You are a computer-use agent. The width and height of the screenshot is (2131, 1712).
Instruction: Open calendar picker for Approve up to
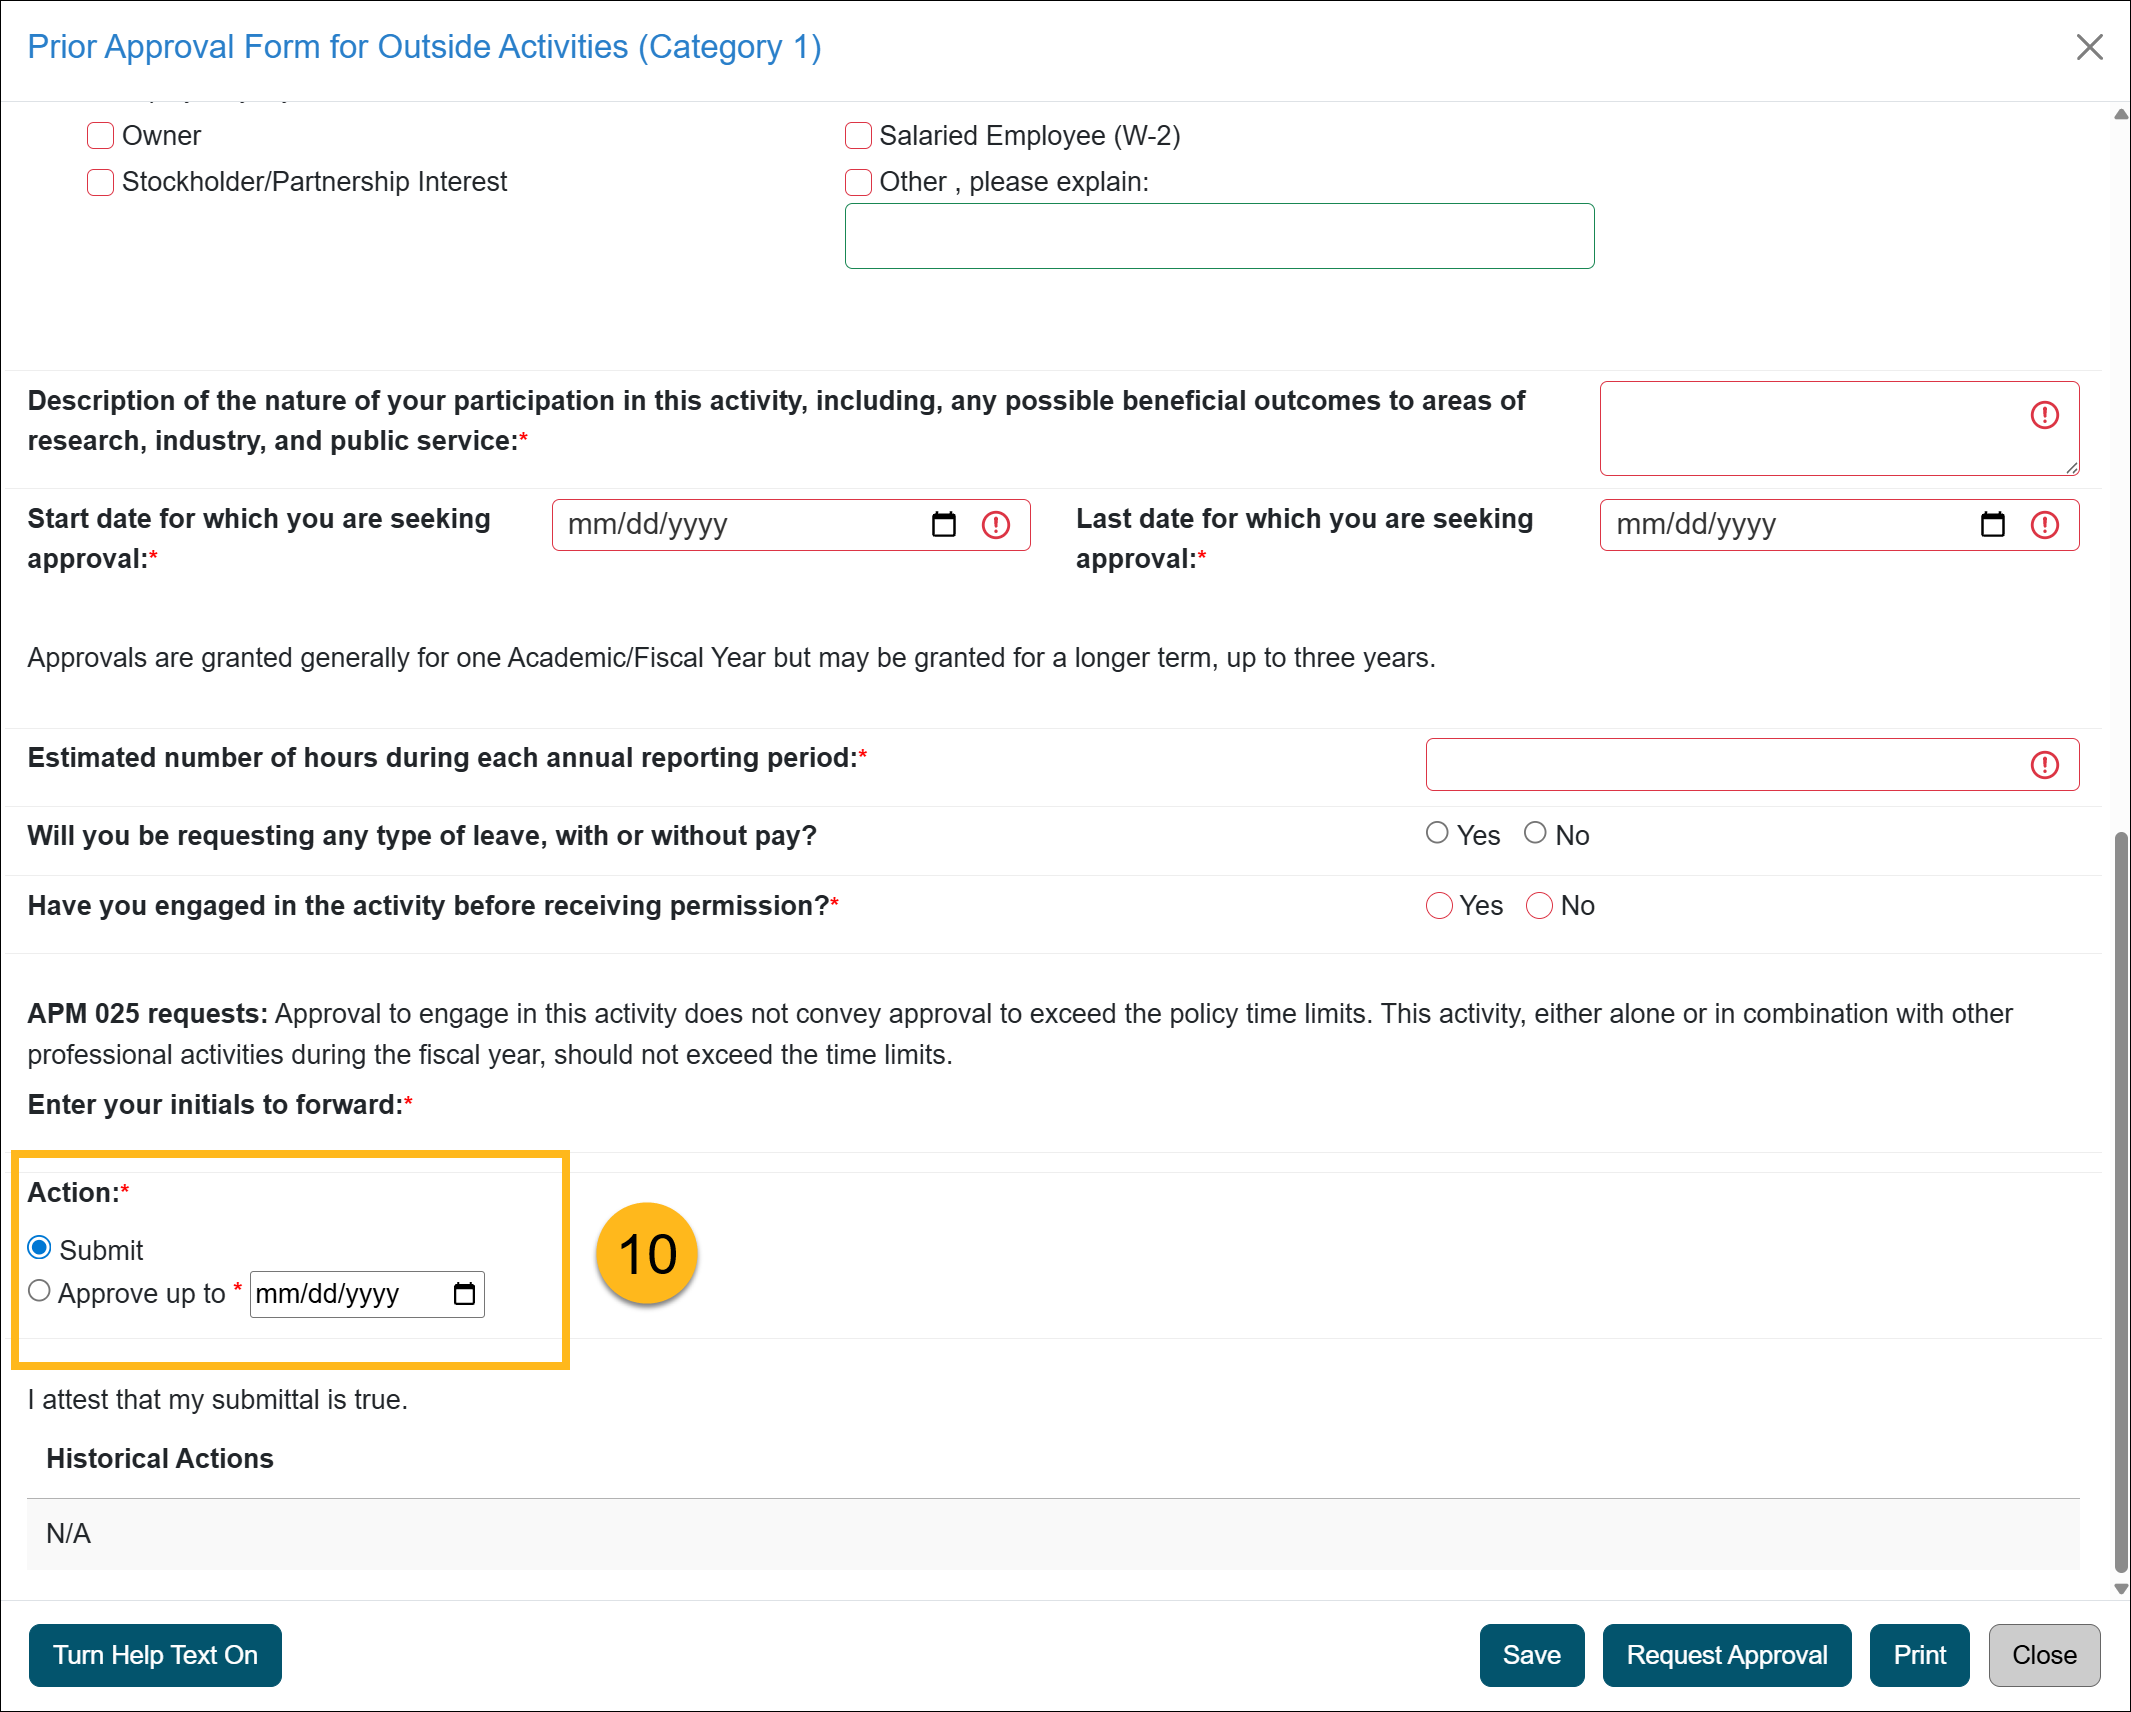coord(464,1294)
